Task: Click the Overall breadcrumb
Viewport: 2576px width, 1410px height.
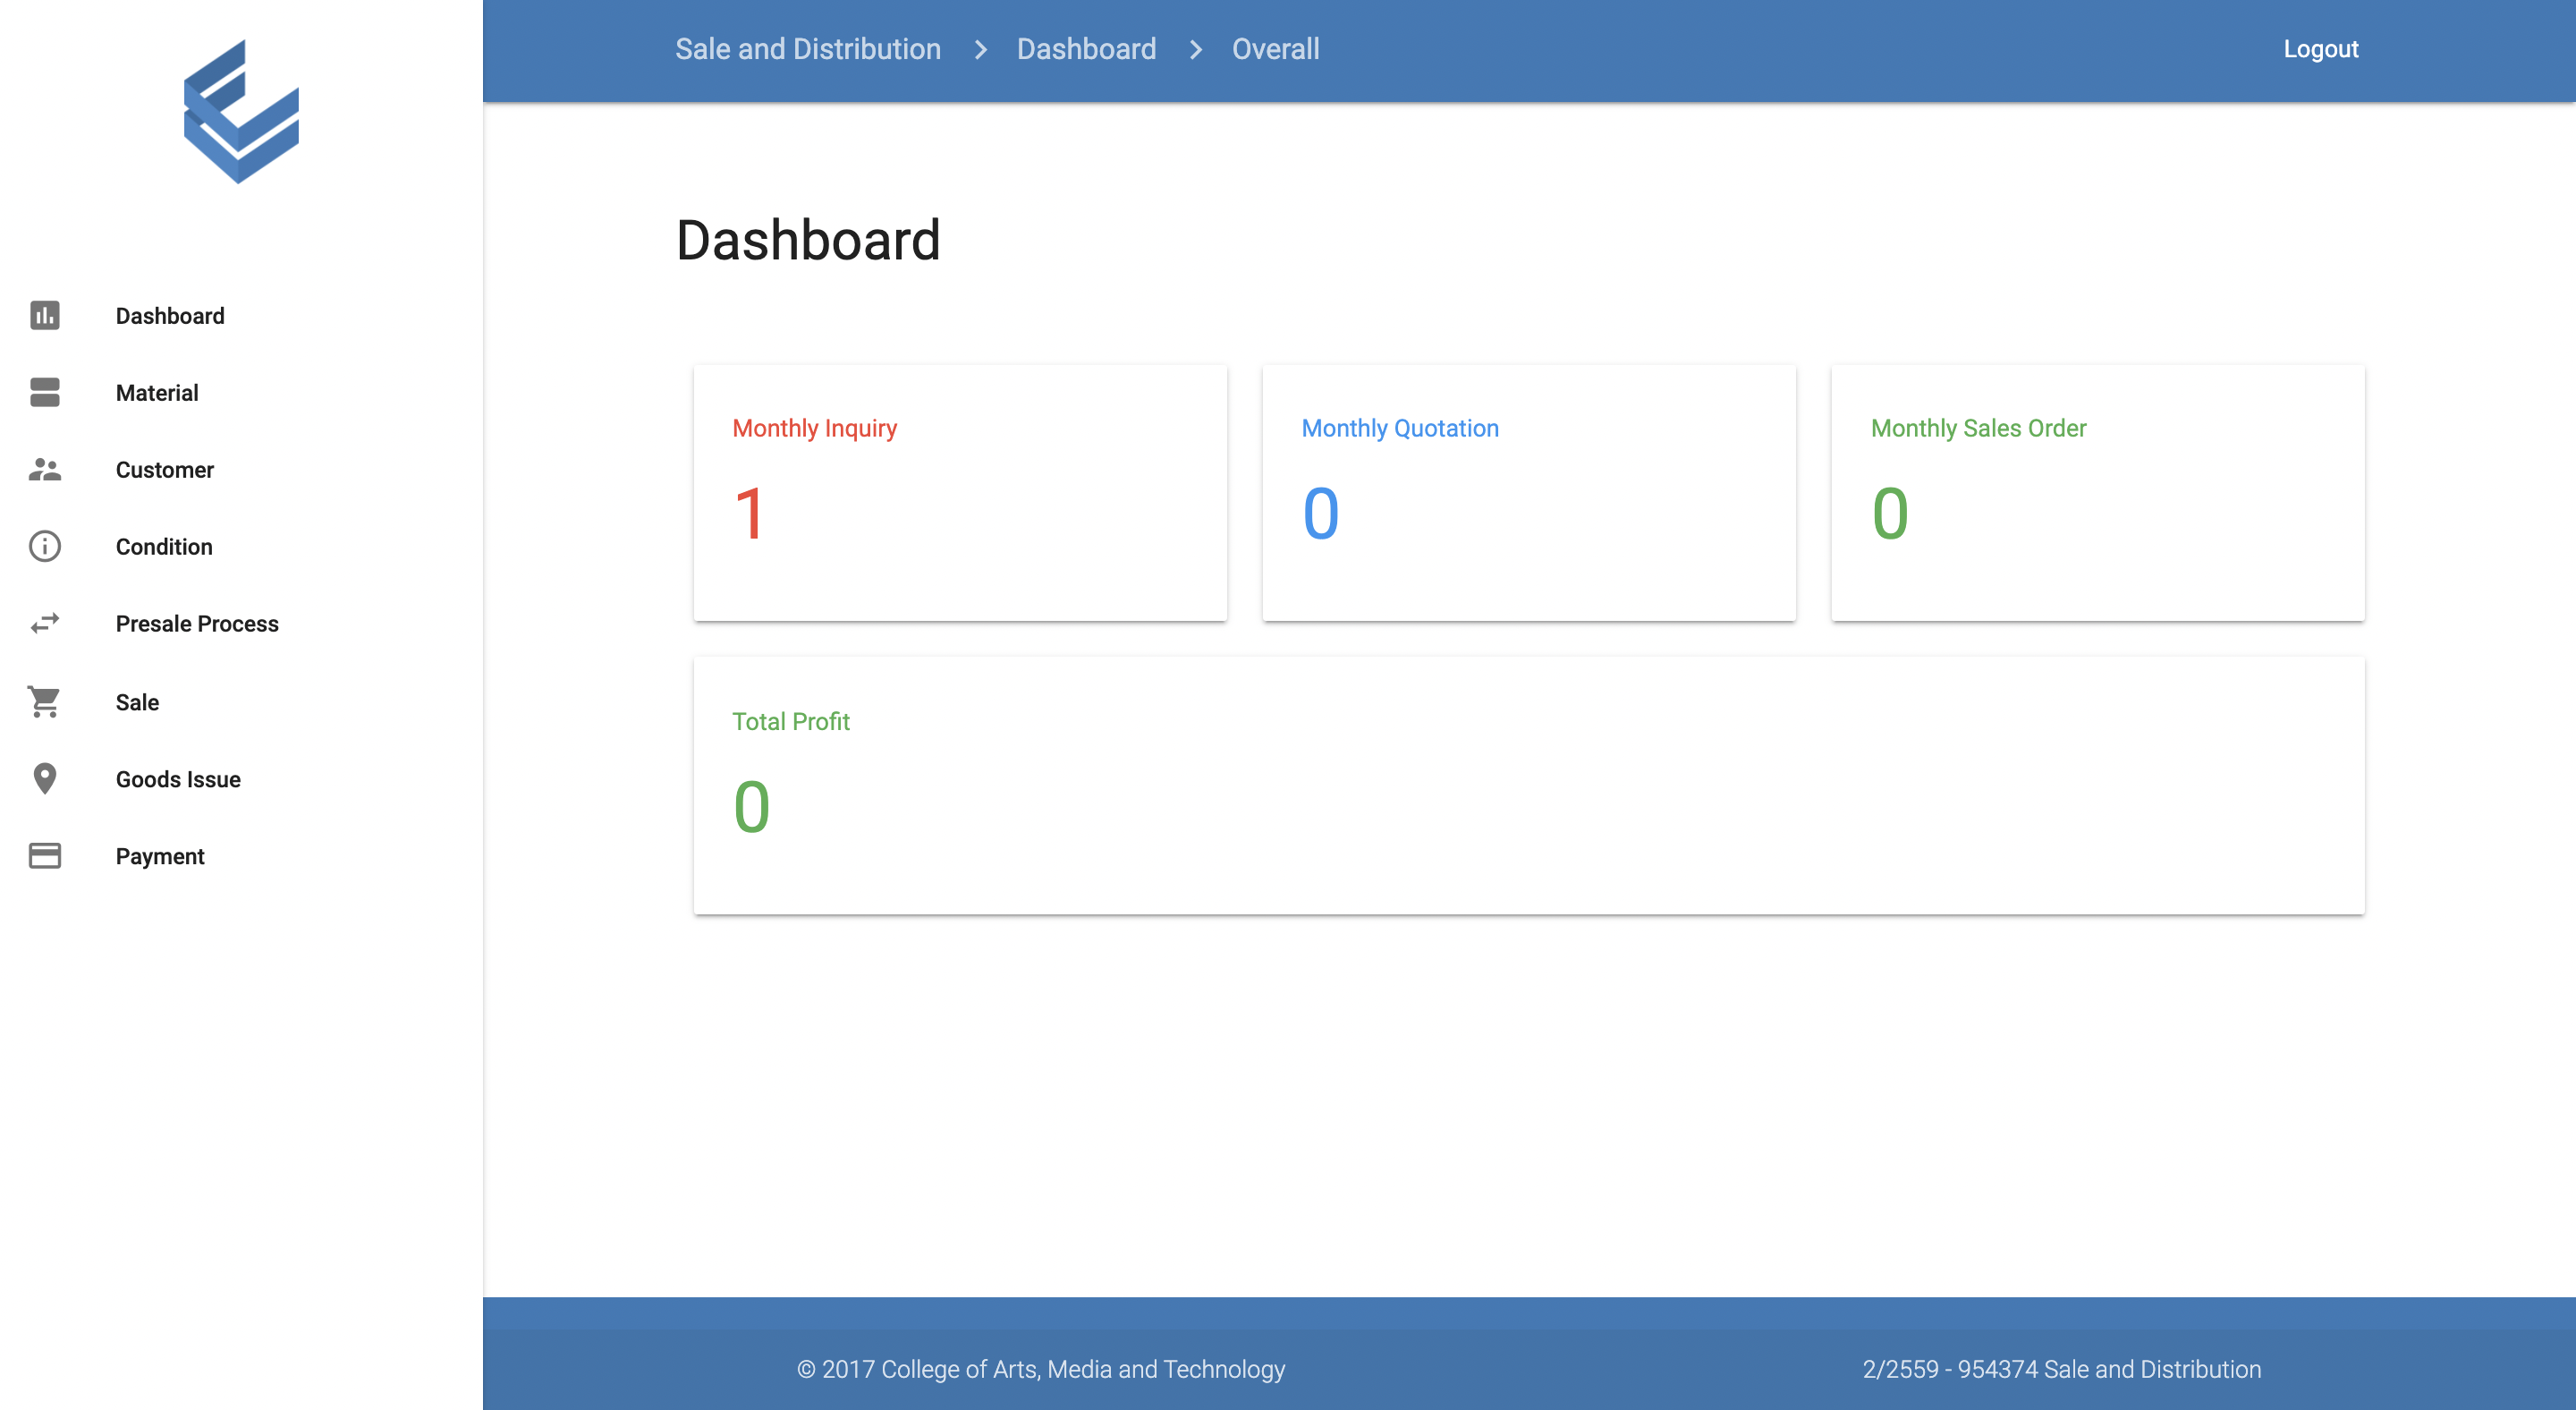Action: tap(1275, 49)
